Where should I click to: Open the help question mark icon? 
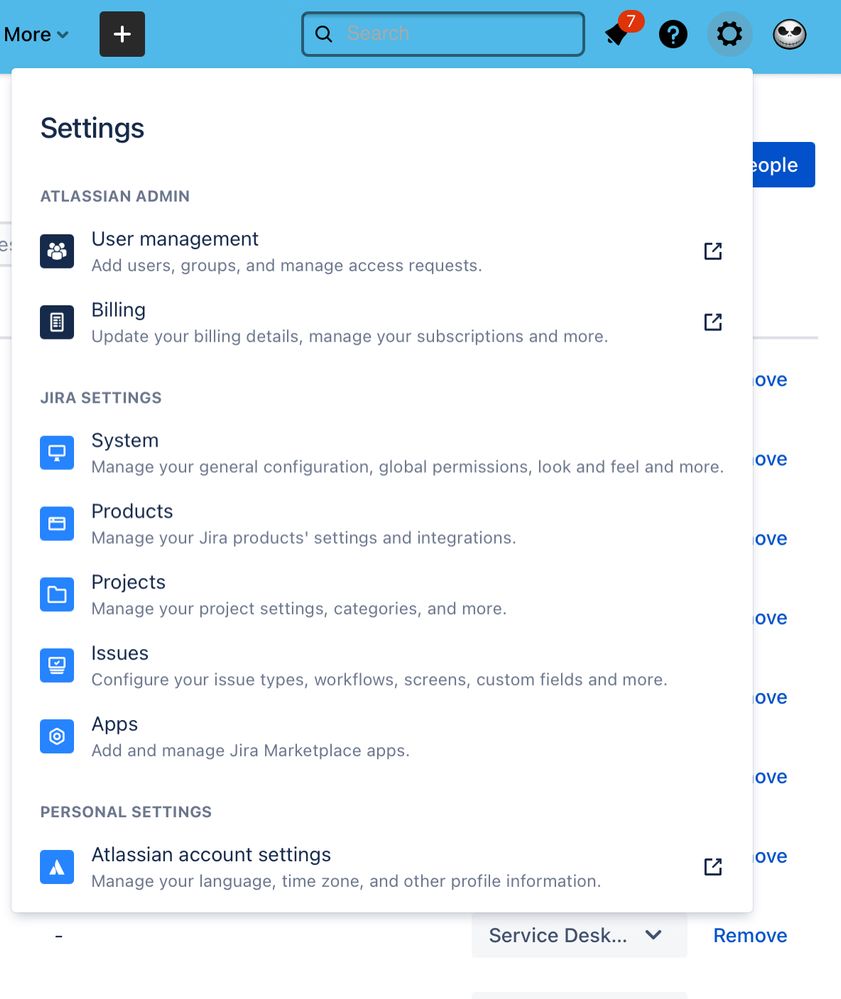pos(673,34)
